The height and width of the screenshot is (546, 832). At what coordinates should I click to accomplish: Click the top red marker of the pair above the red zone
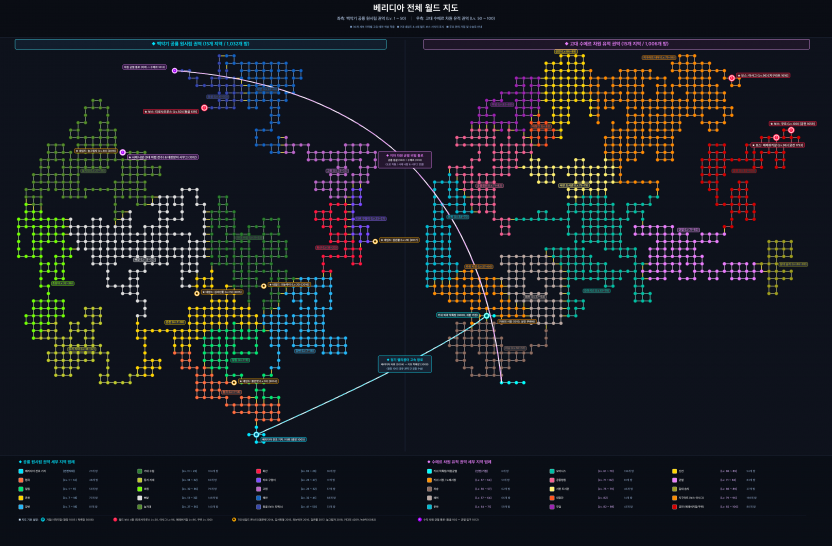791,130
